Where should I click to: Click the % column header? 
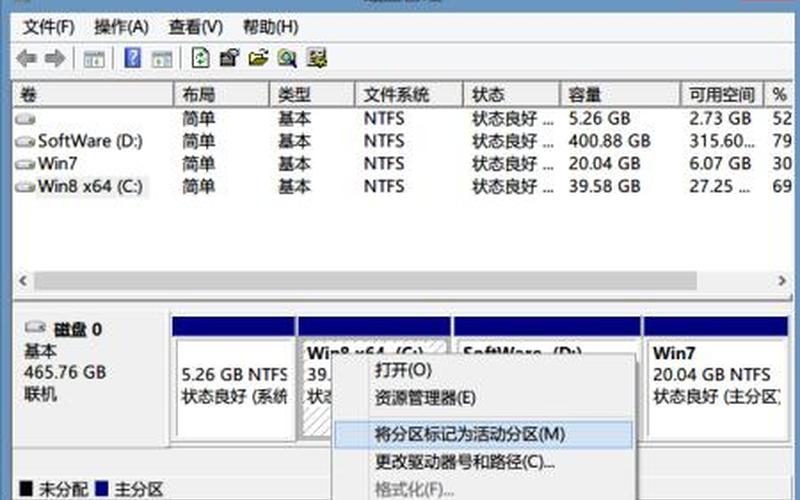[x=779, y=94]
